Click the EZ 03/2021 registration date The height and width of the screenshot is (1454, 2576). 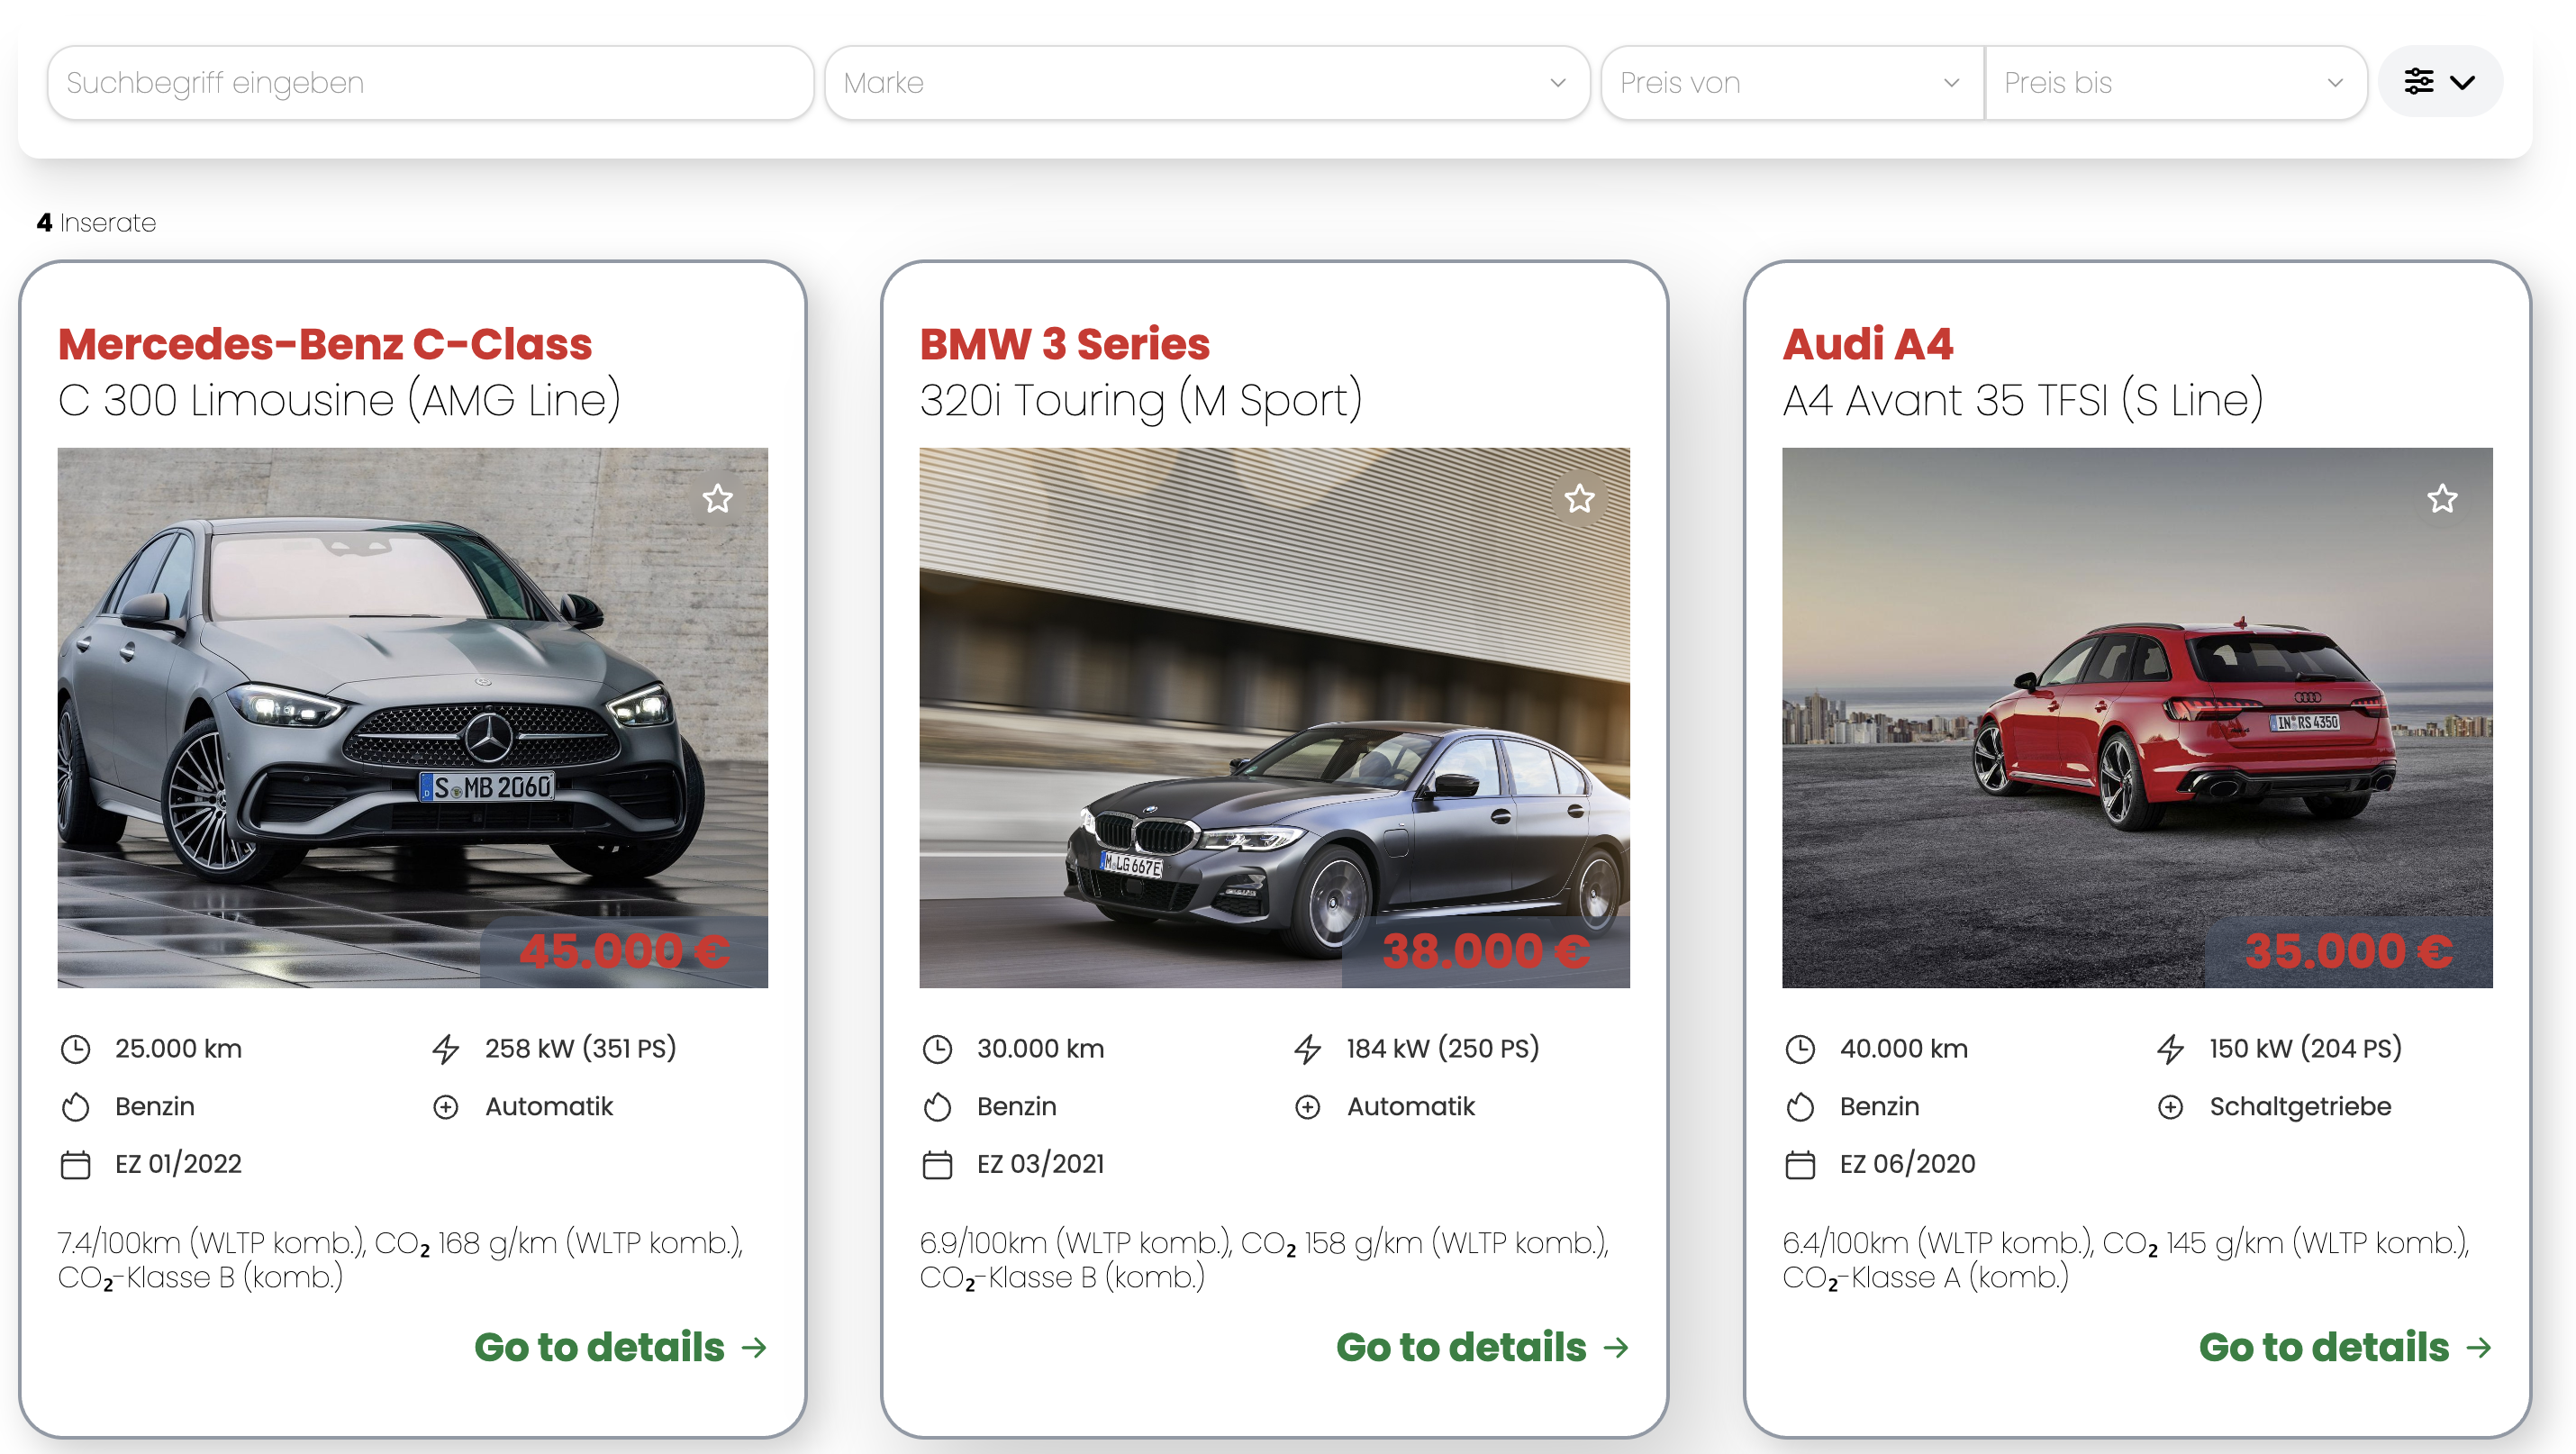point(1040,1164)
